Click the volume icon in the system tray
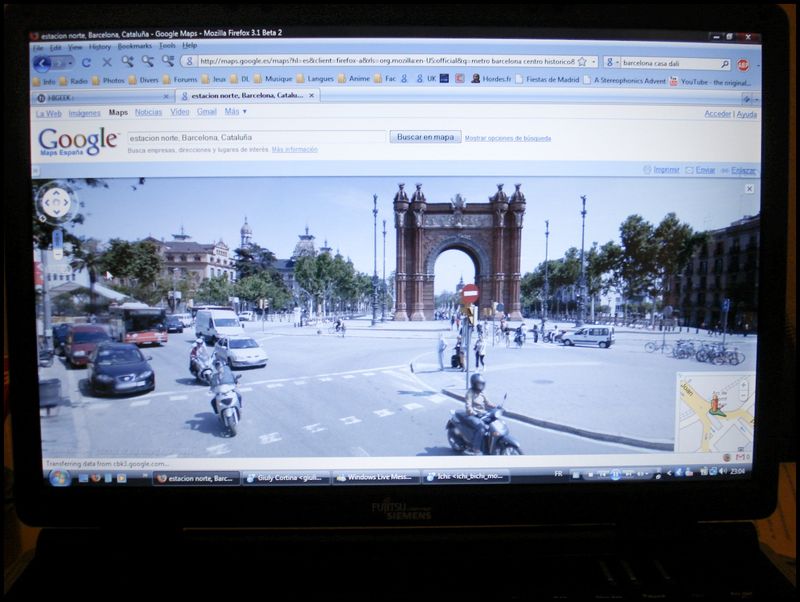The image size is (800, 602). (x=722, y=471)
